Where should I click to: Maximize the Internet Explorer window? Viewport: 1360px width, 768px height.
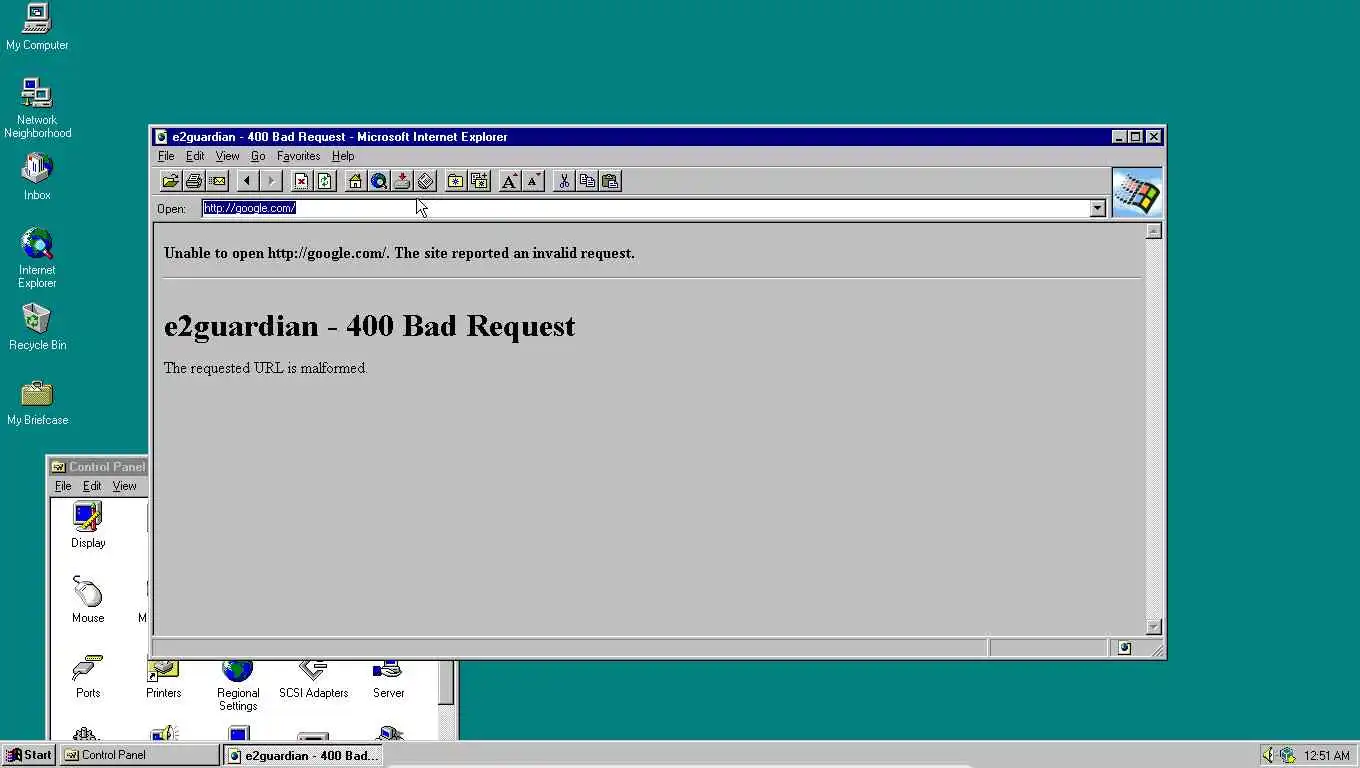pyautogui.click(x=1136, y=137)
